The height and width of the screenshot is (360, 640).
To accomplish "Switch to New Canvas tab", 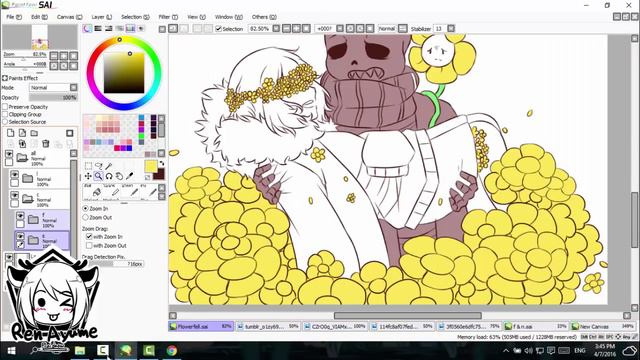I will 603,327.
